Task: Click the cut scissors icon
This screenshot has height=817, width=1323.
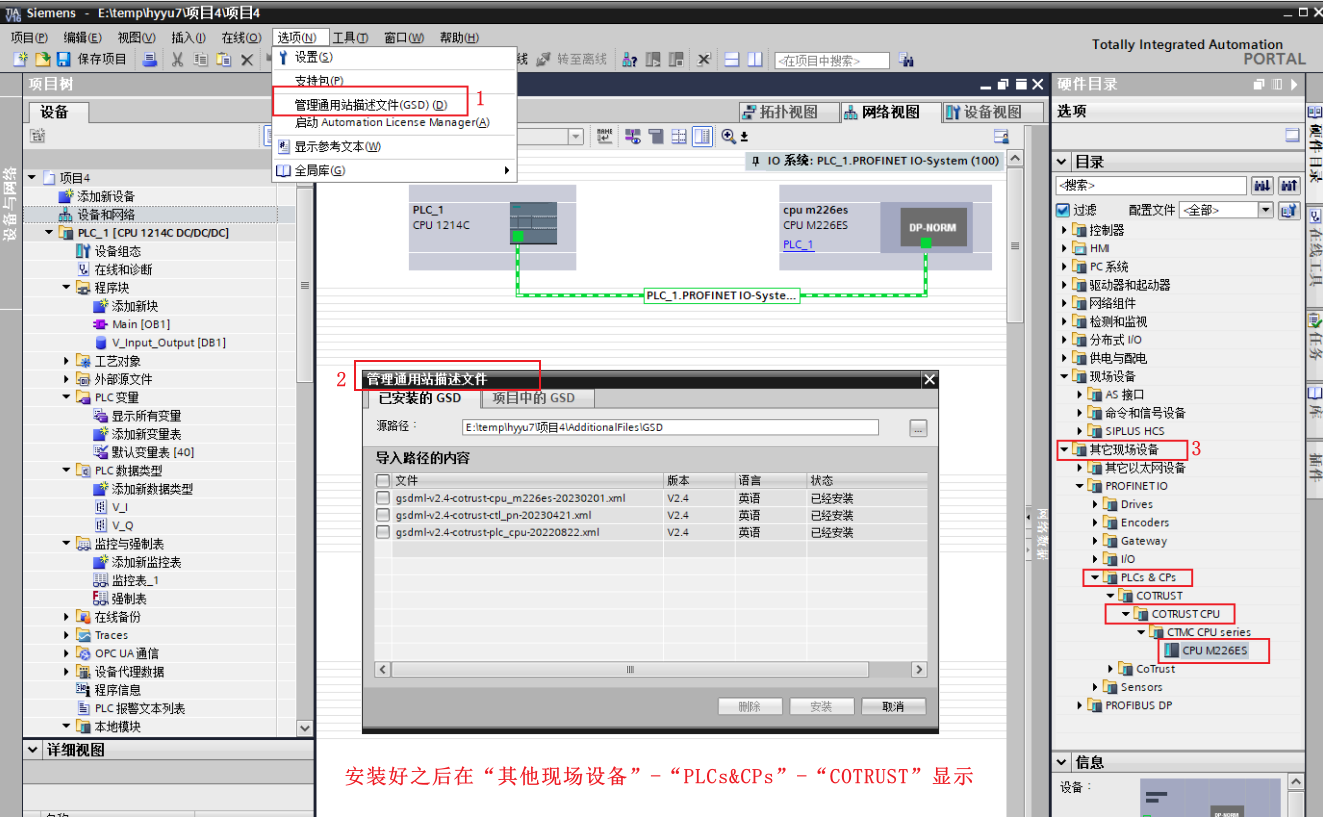Action: click(x=177, y=59)
